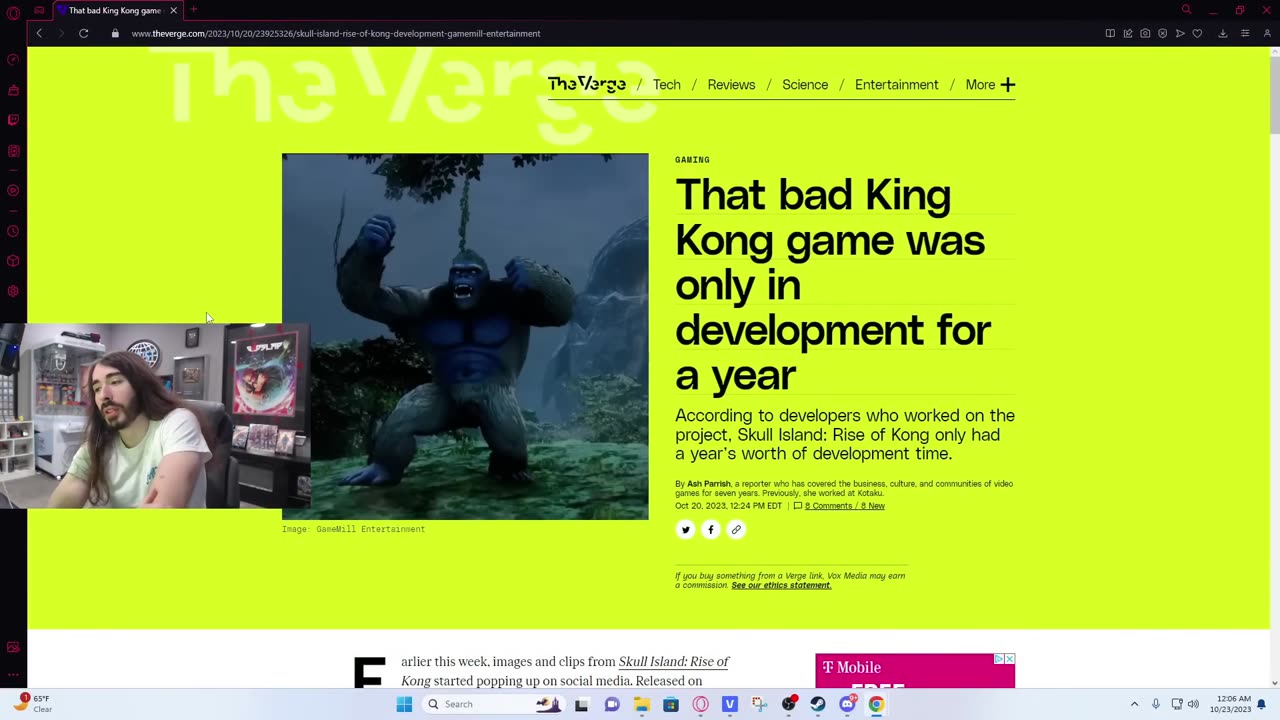Share the article on Facebook

[x=710, y=530]
